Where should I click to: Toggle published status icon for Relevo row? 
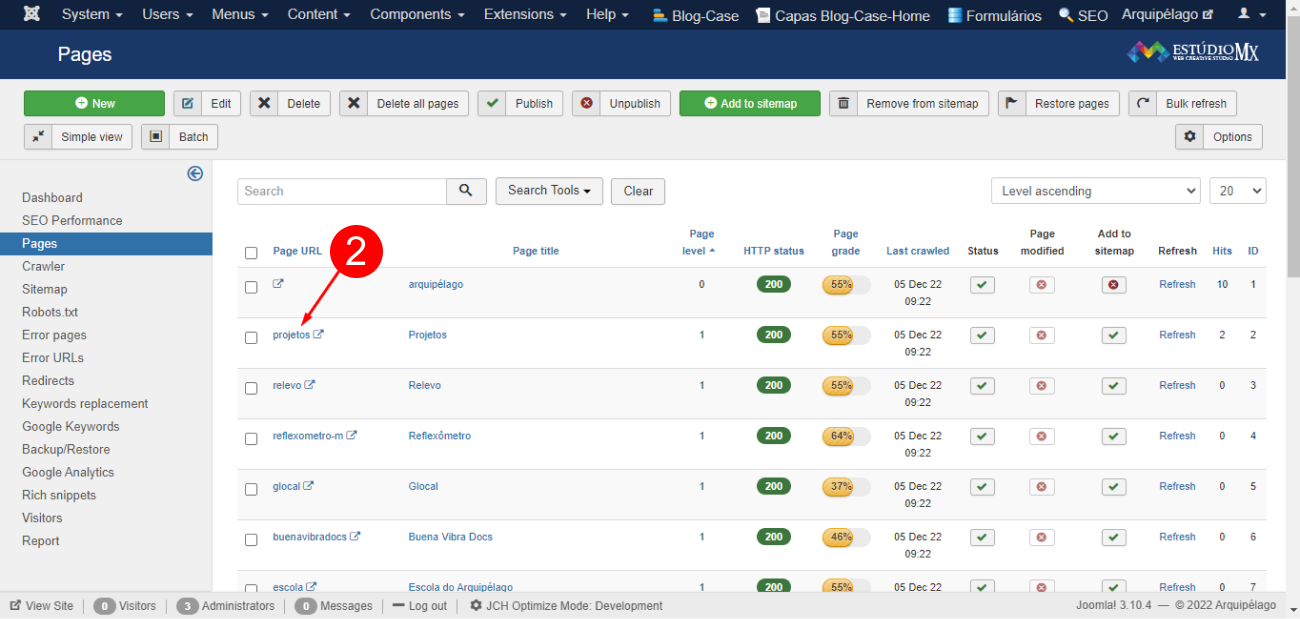982,386
